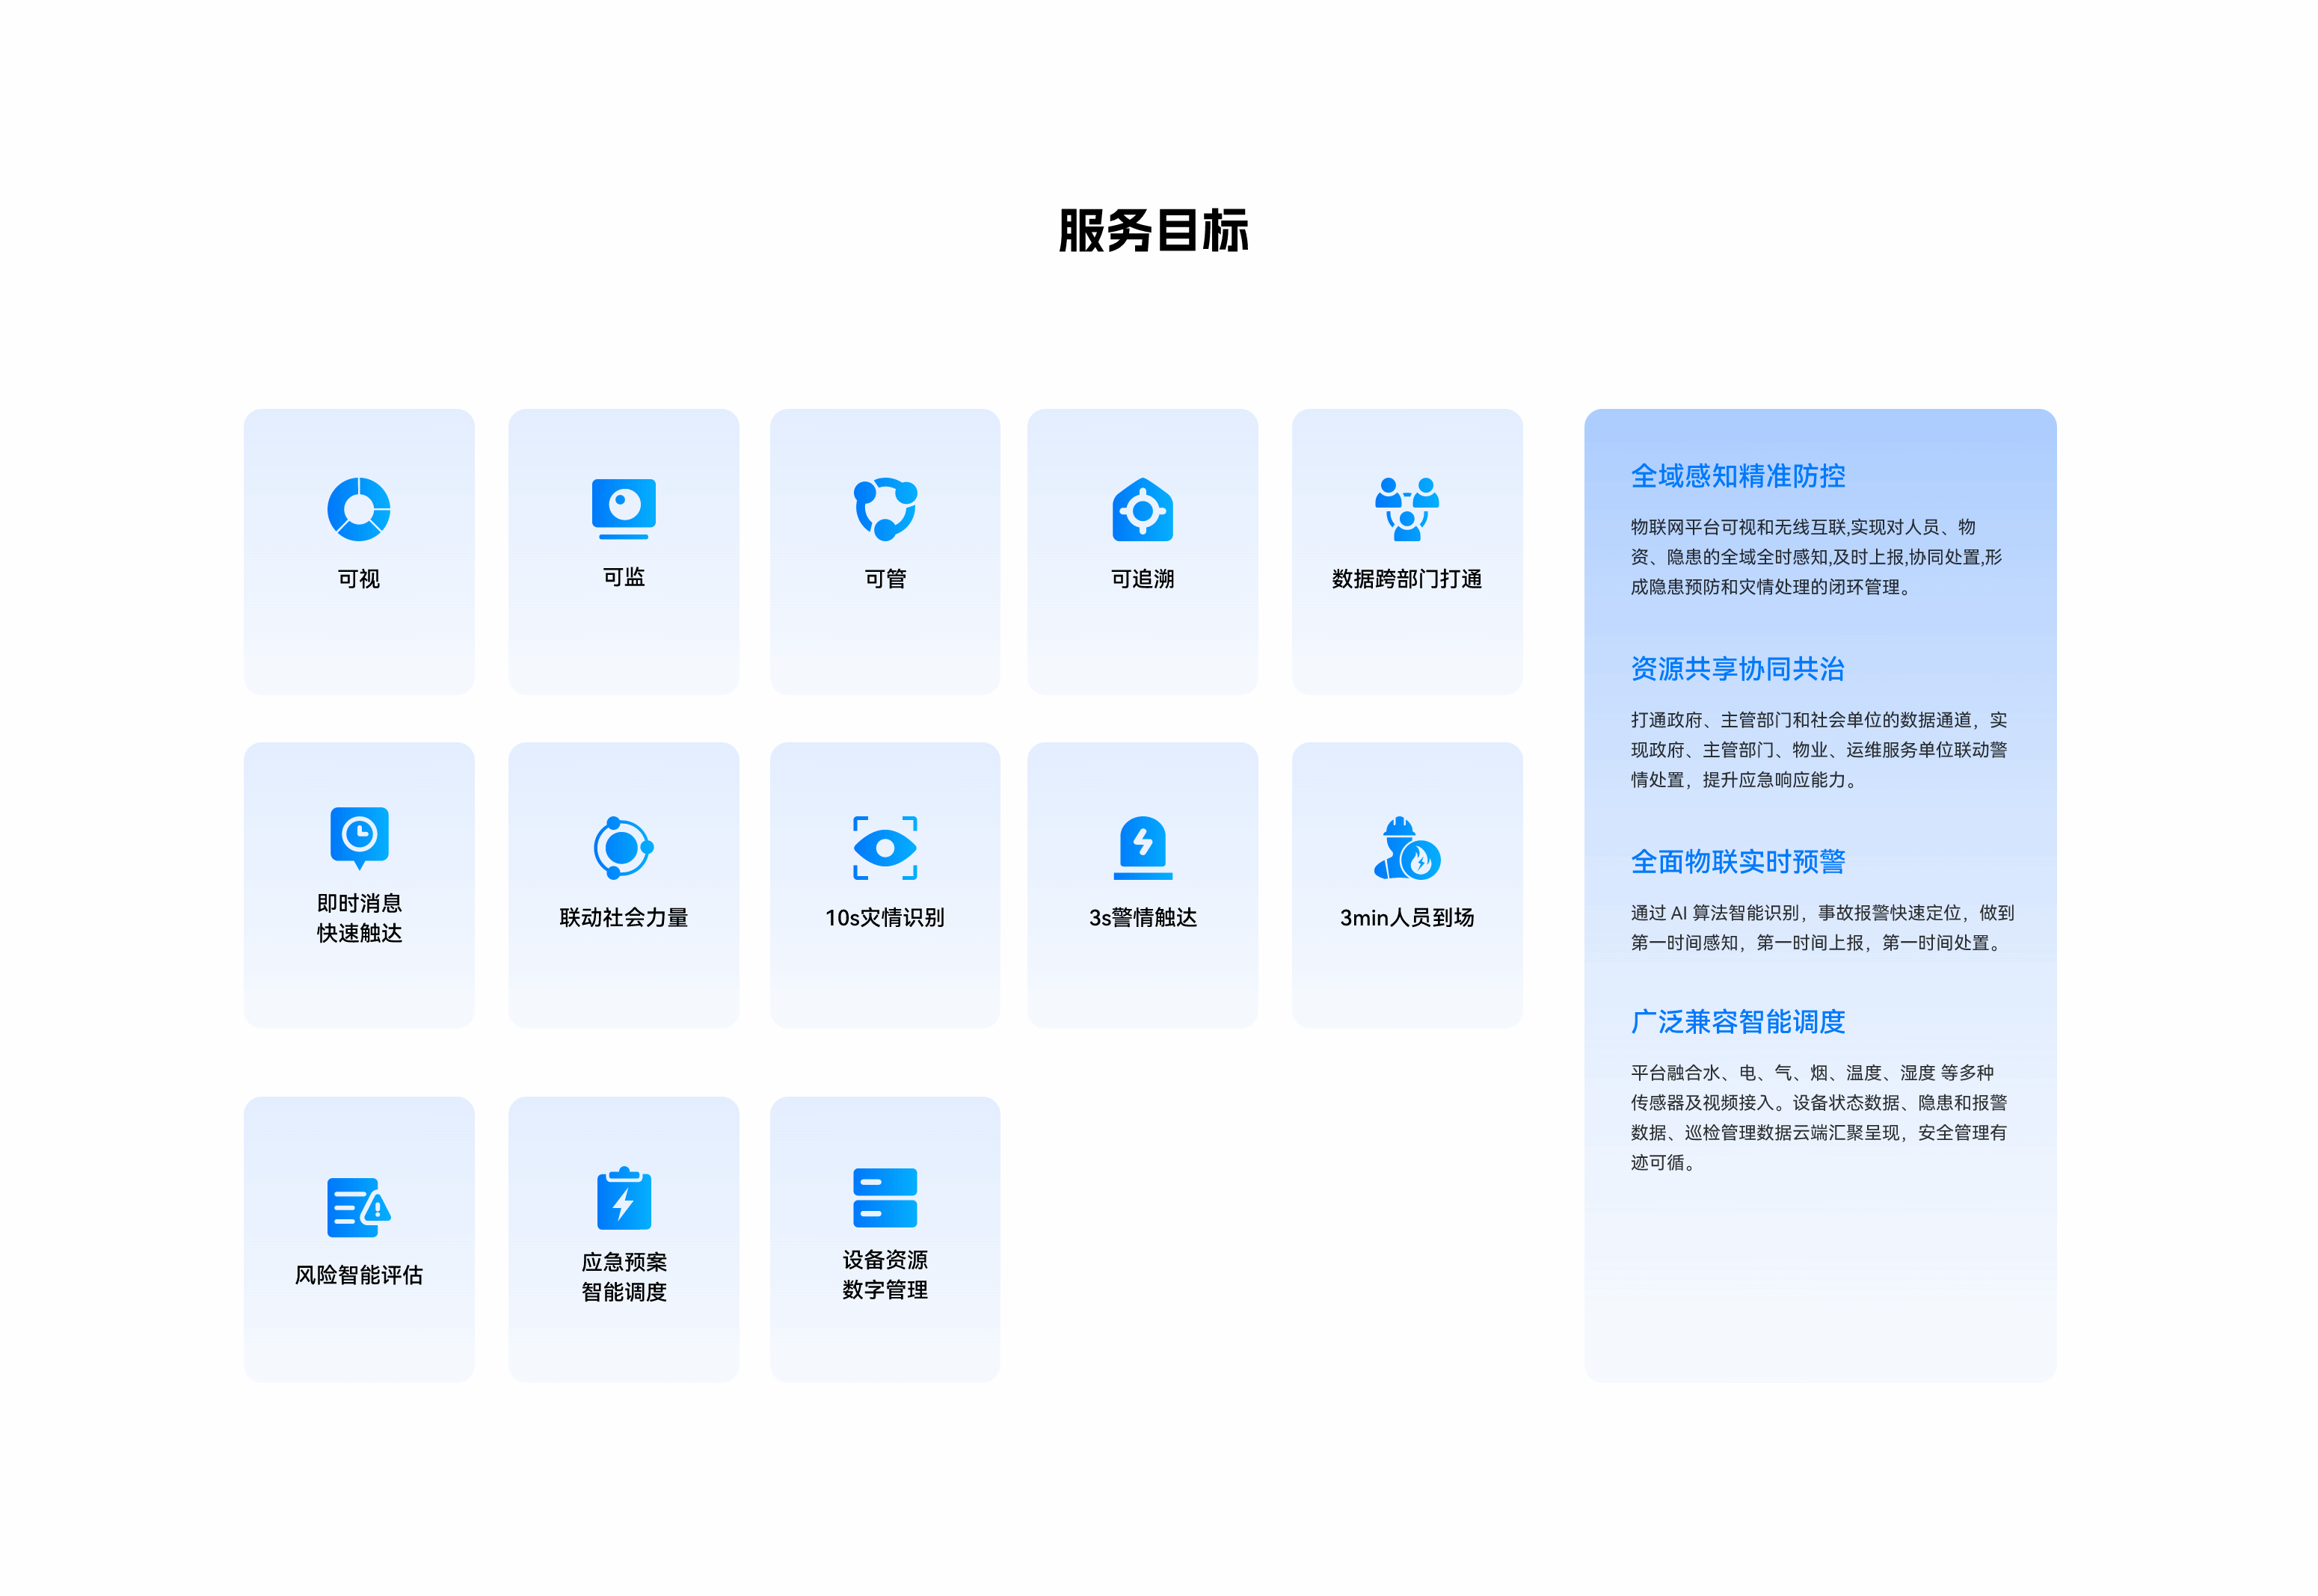Viewport: 2318px width, 1596px height.
Task: Click paragraph starting 打通政府、主管部门和社会单位
Action: coord(1819,750)
